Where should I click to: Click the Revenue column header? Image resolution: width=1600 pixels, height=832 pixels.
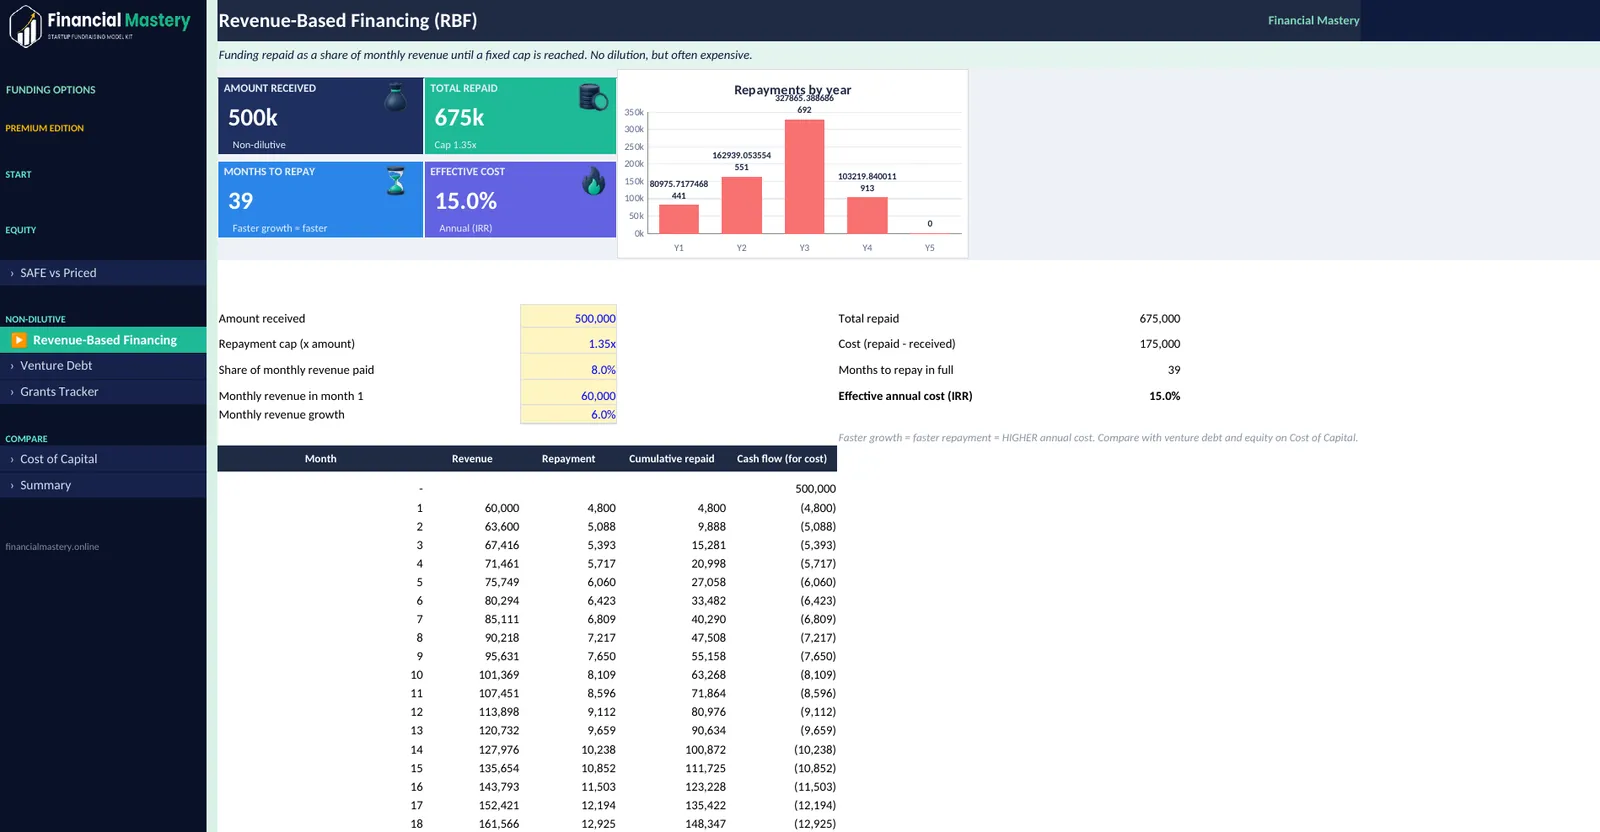(x=472, y=459)
